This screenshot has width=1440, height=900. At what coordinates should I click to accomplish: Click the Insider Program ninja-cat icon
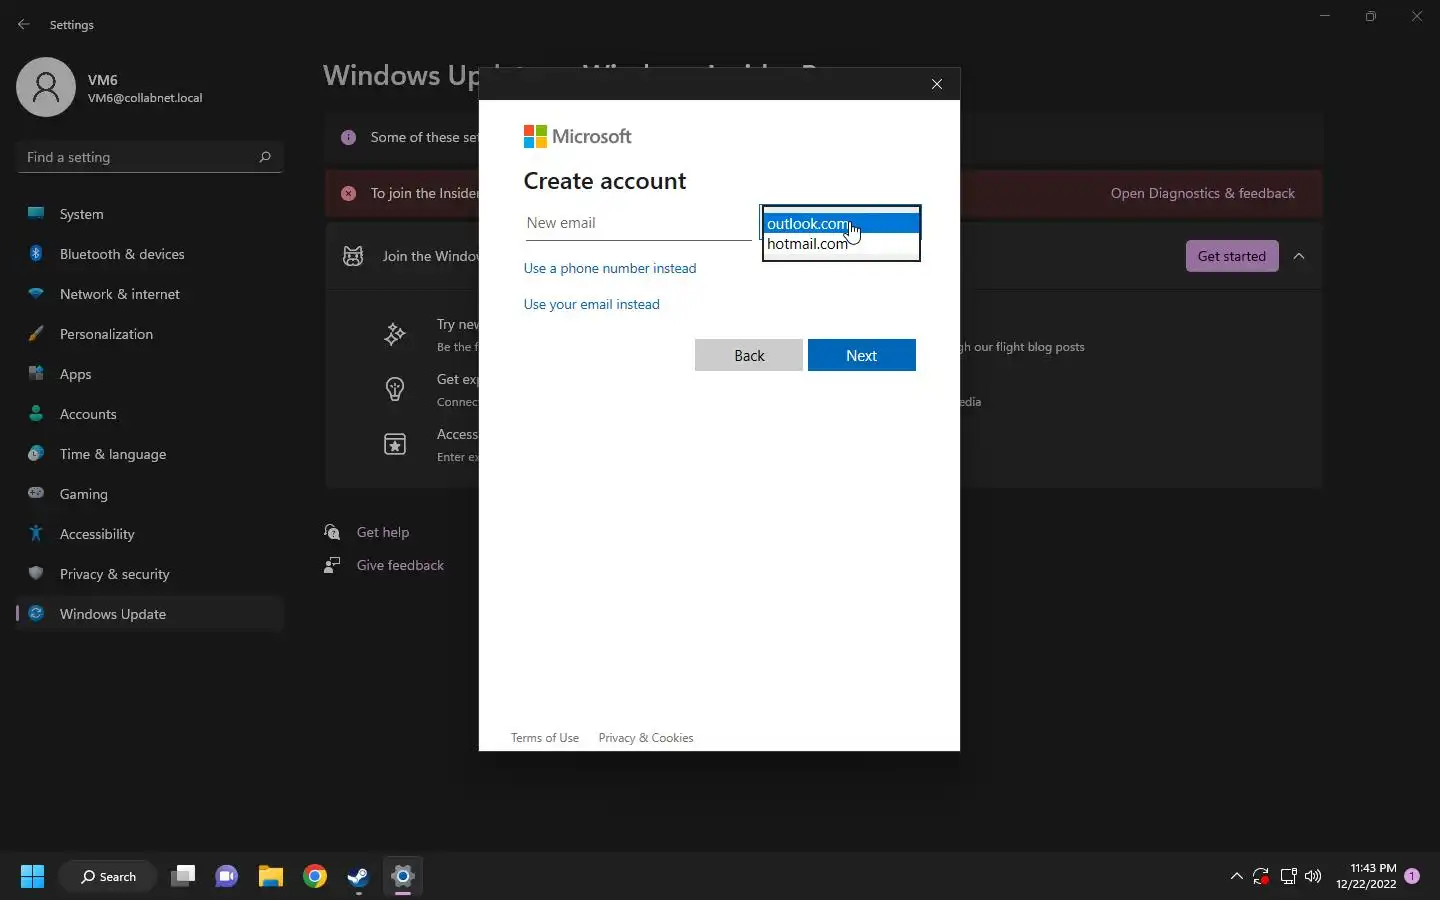353,256
